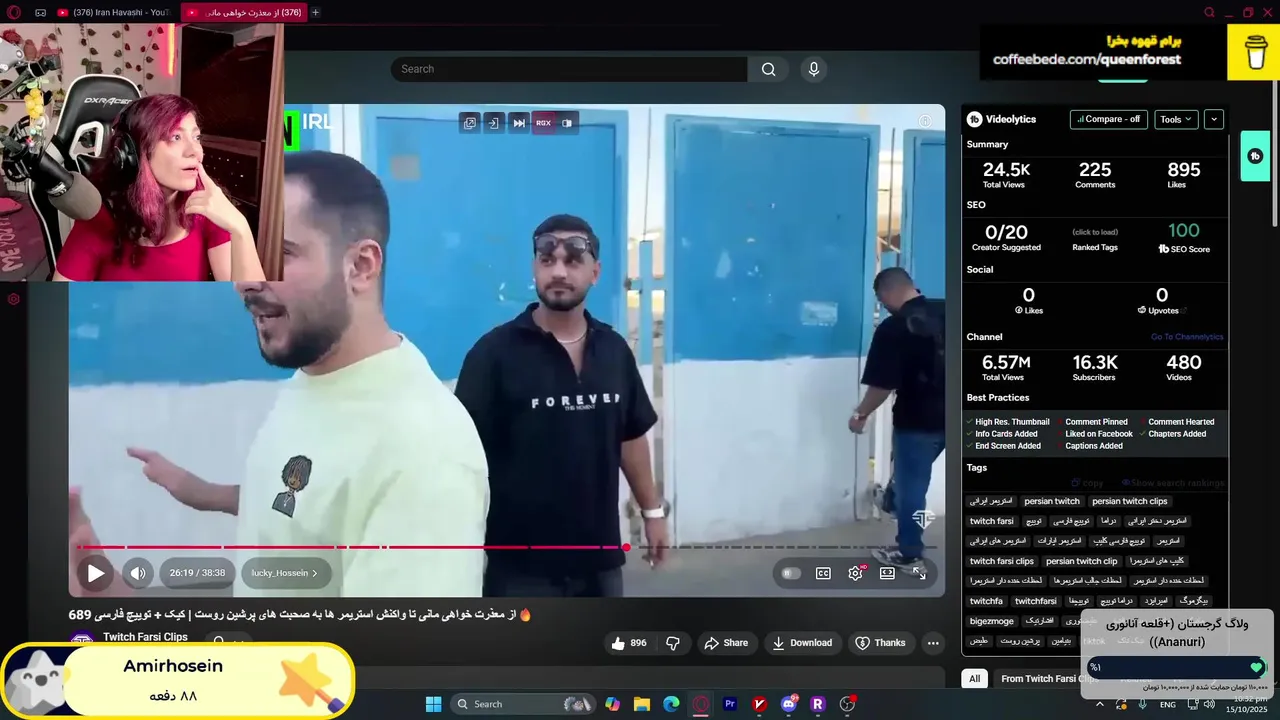Click the bigezmoge tag
Screen dimensions: 1280x720
[991, 621]
